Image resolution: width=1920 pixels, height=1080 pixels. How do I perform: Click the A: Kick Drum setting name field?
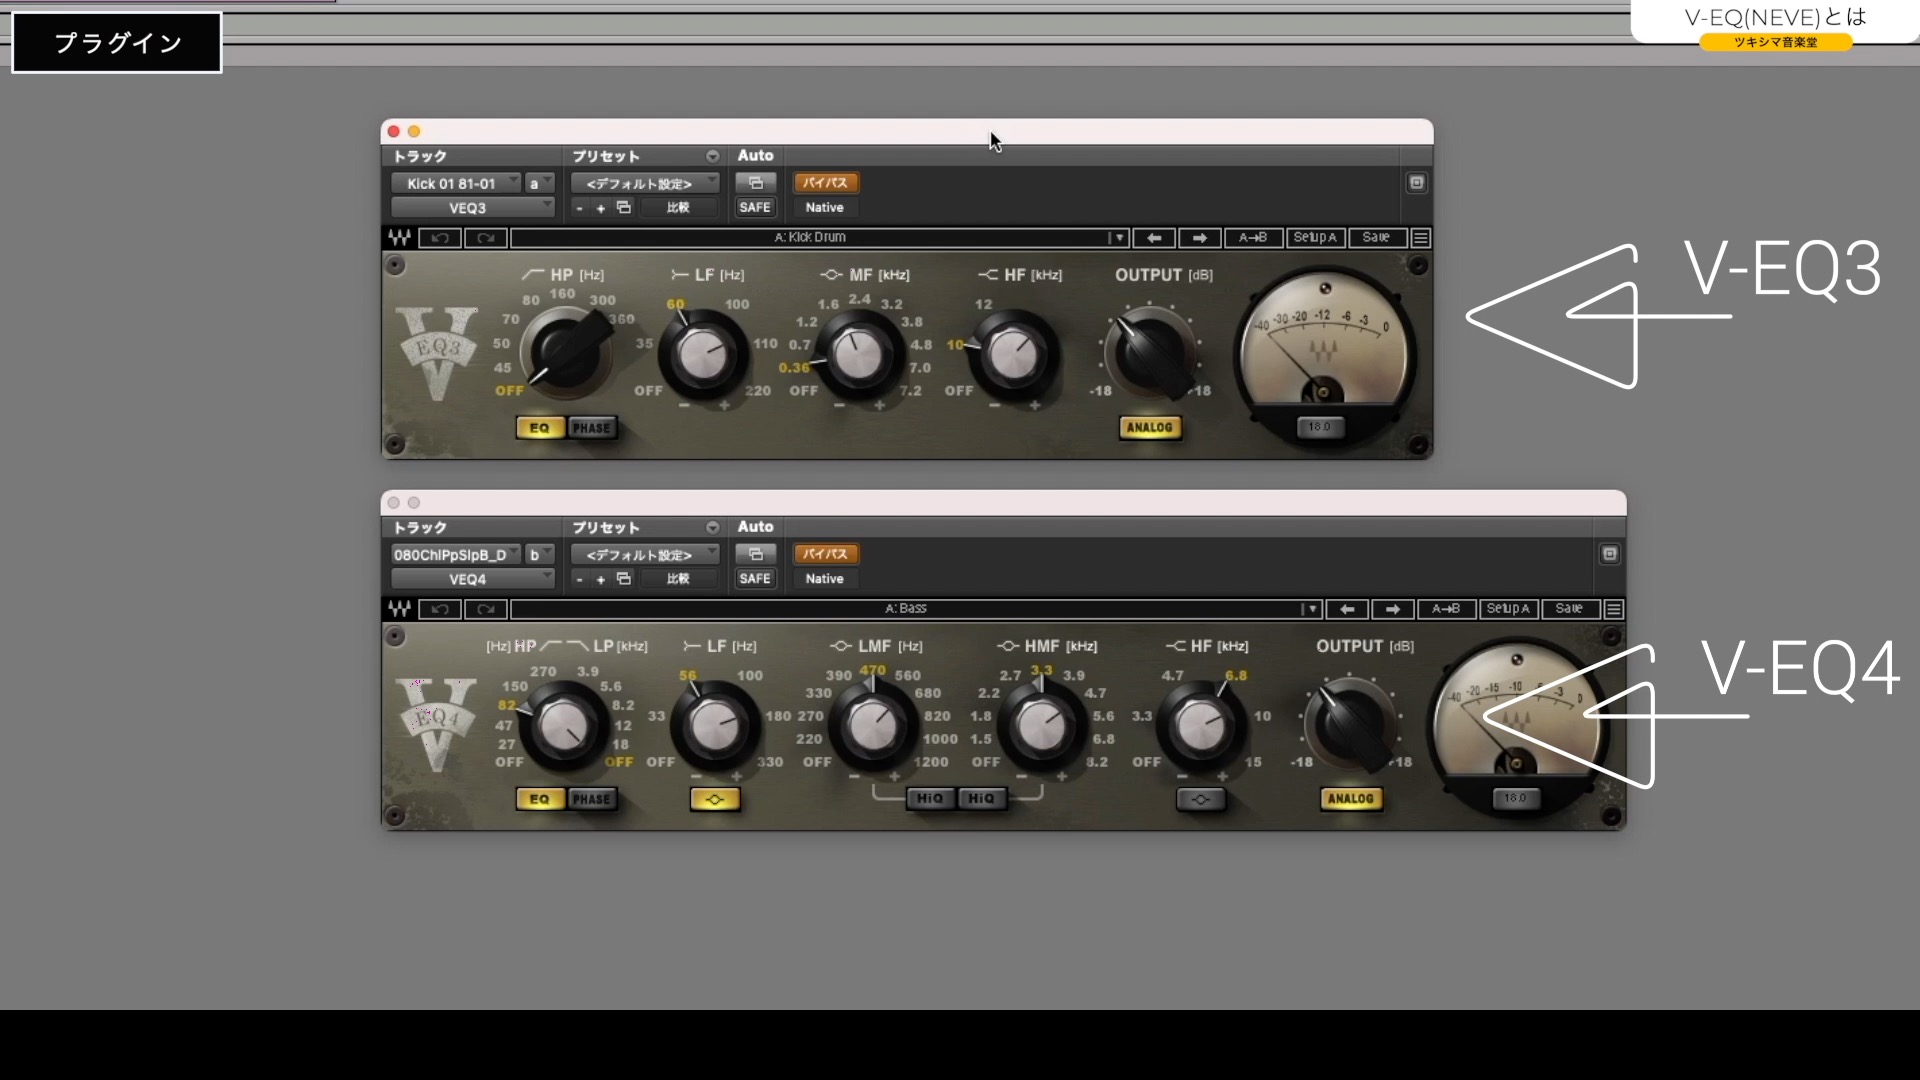[810, 237]
